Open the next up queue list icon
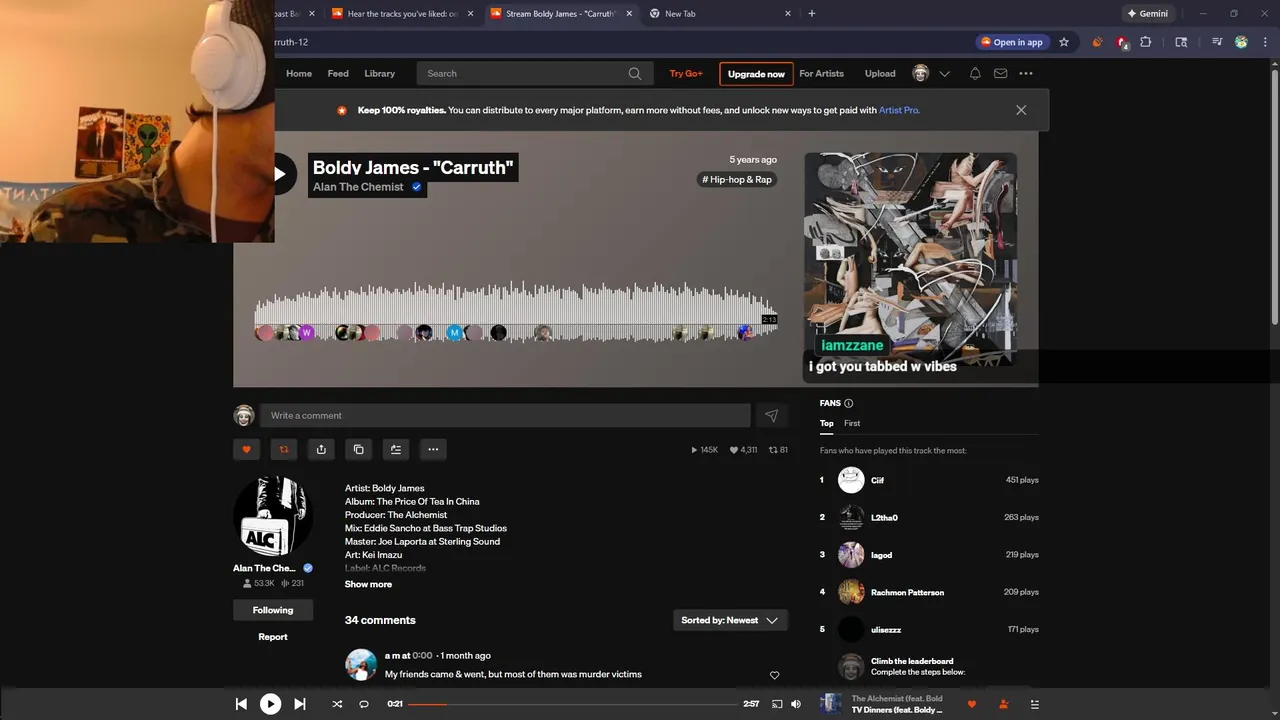The height and width of the screenshot is (720, 1280). pos(1034,704)
